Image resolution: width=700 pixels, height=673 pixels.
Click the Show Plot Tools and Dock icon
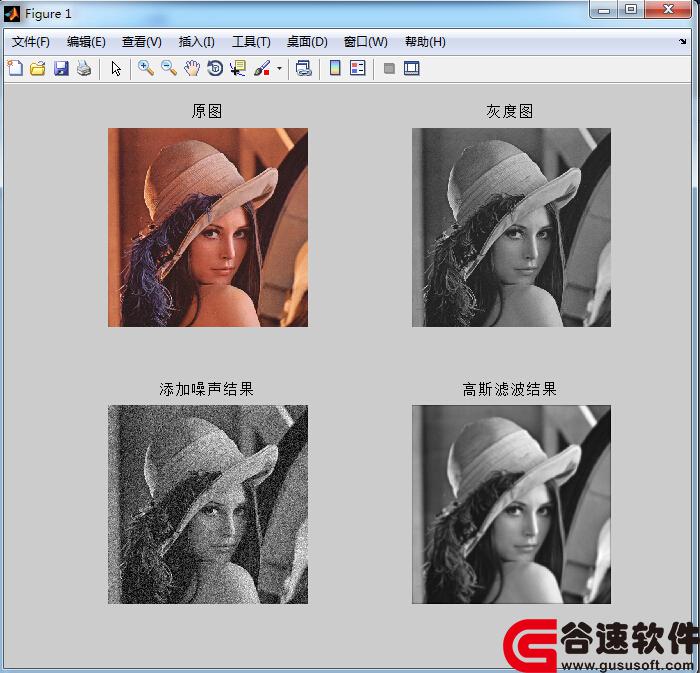411,68
